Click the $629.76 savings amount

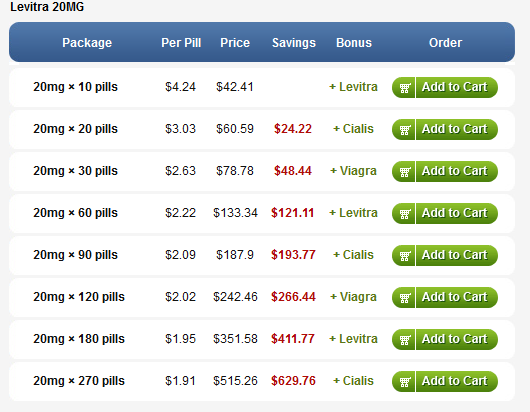[x=293, y=381]
